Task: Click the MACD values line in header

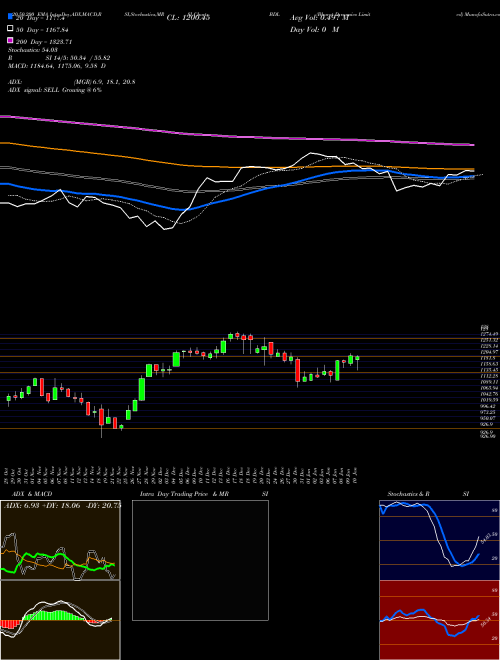Action: pos(57,66)
